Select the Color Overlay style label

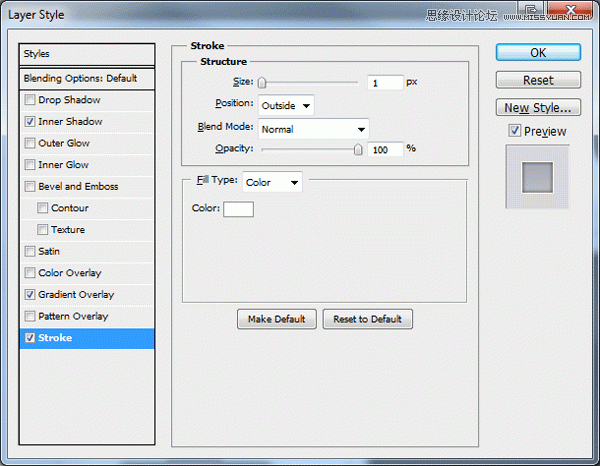click(70, 273)
